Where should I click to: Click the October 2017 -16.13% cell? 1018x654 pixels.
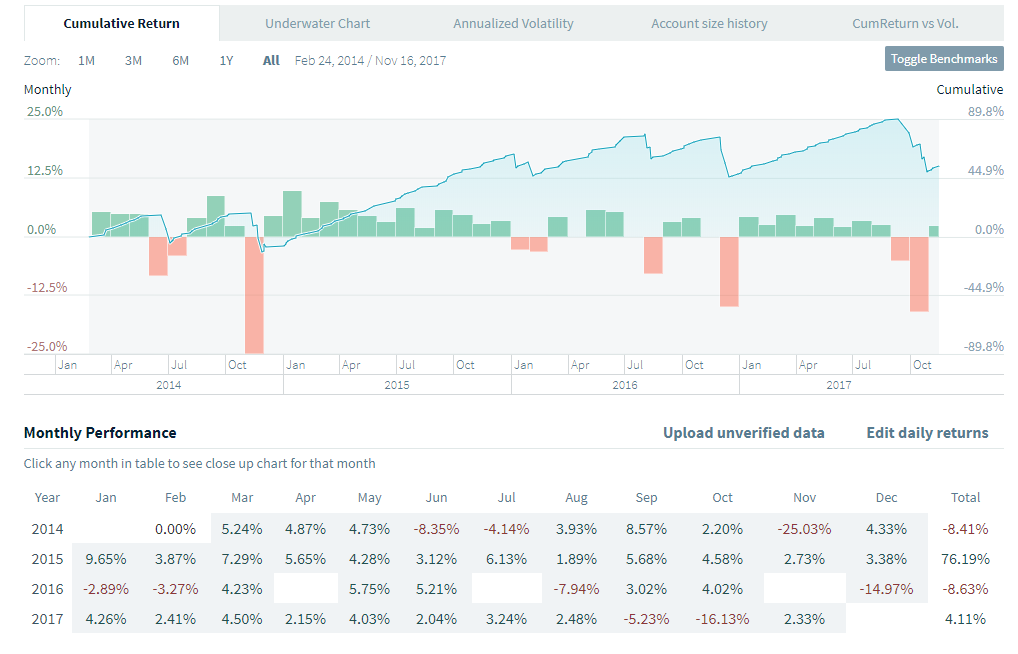(722, 618)
